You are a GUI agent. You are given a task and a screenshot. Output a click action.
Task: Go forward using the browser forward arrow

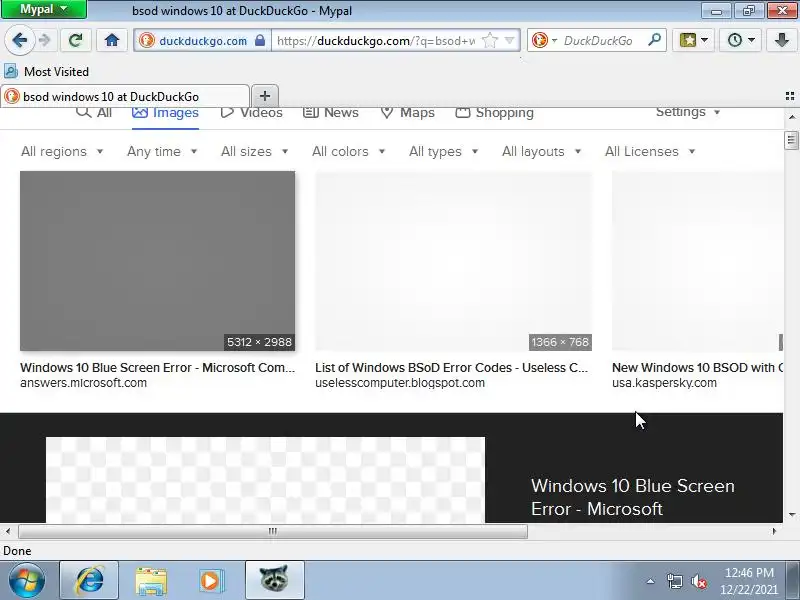coord(44,40)
